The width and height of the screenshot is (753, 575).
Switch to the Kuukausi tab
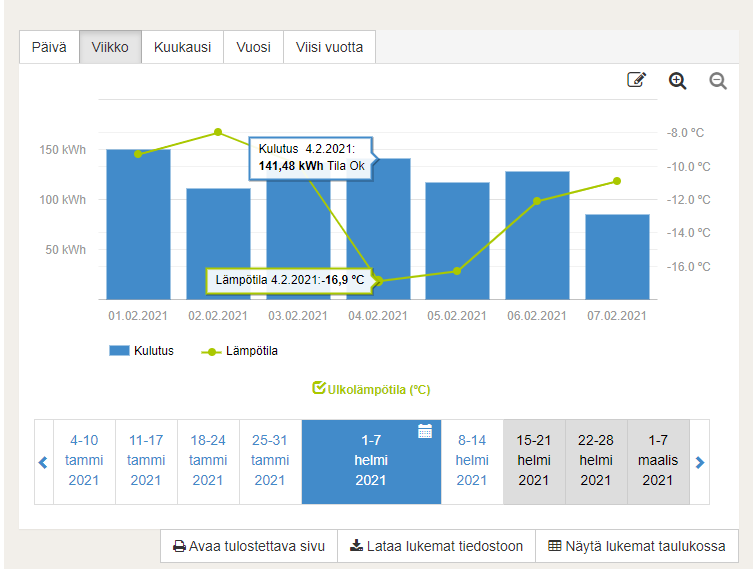182,47
